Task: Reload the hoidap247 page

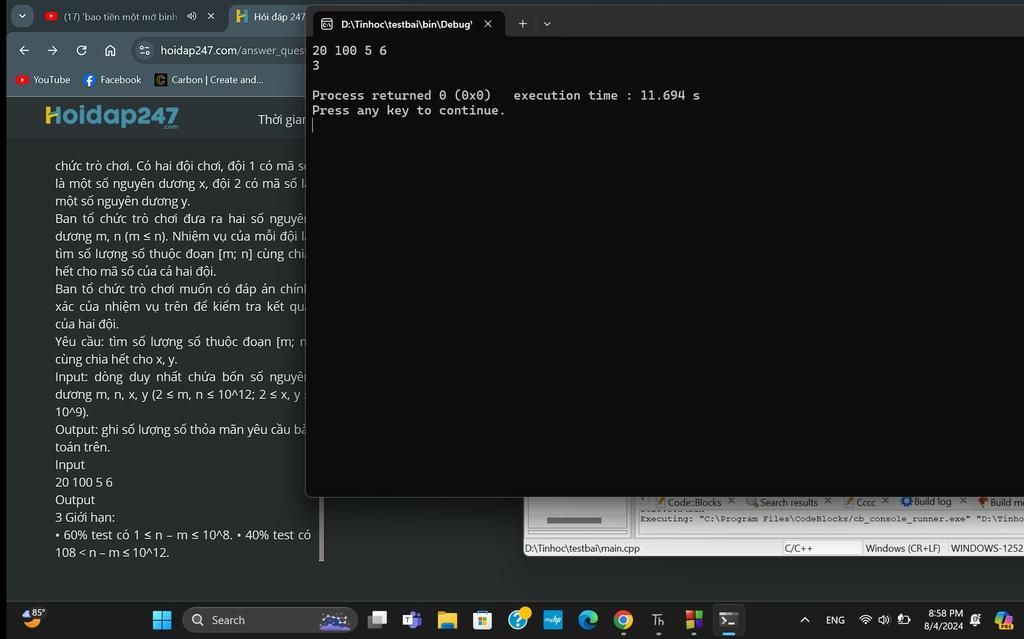Action: 82,50
